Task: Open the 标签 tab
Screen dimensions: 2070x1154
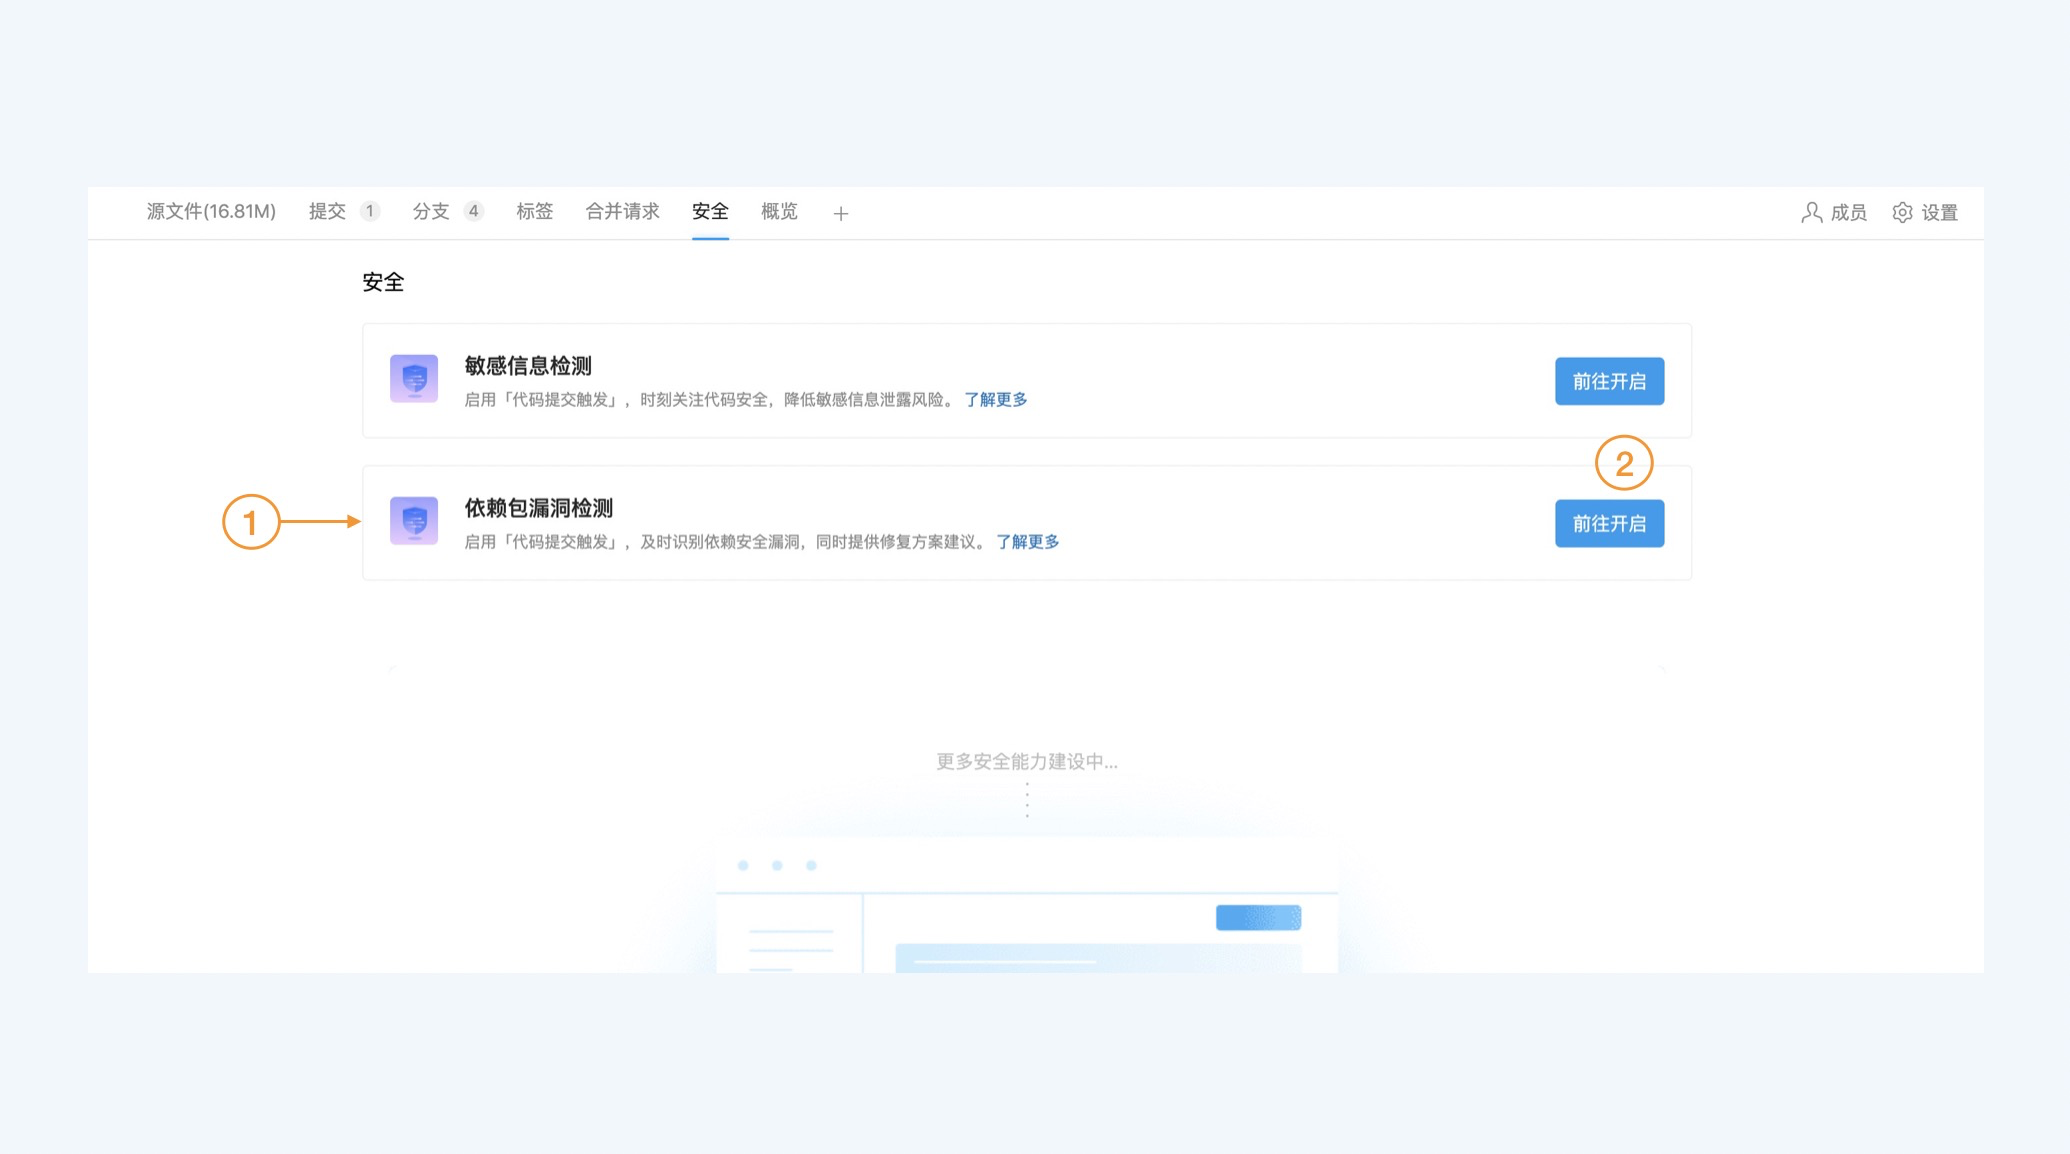Action: point(535,211)
